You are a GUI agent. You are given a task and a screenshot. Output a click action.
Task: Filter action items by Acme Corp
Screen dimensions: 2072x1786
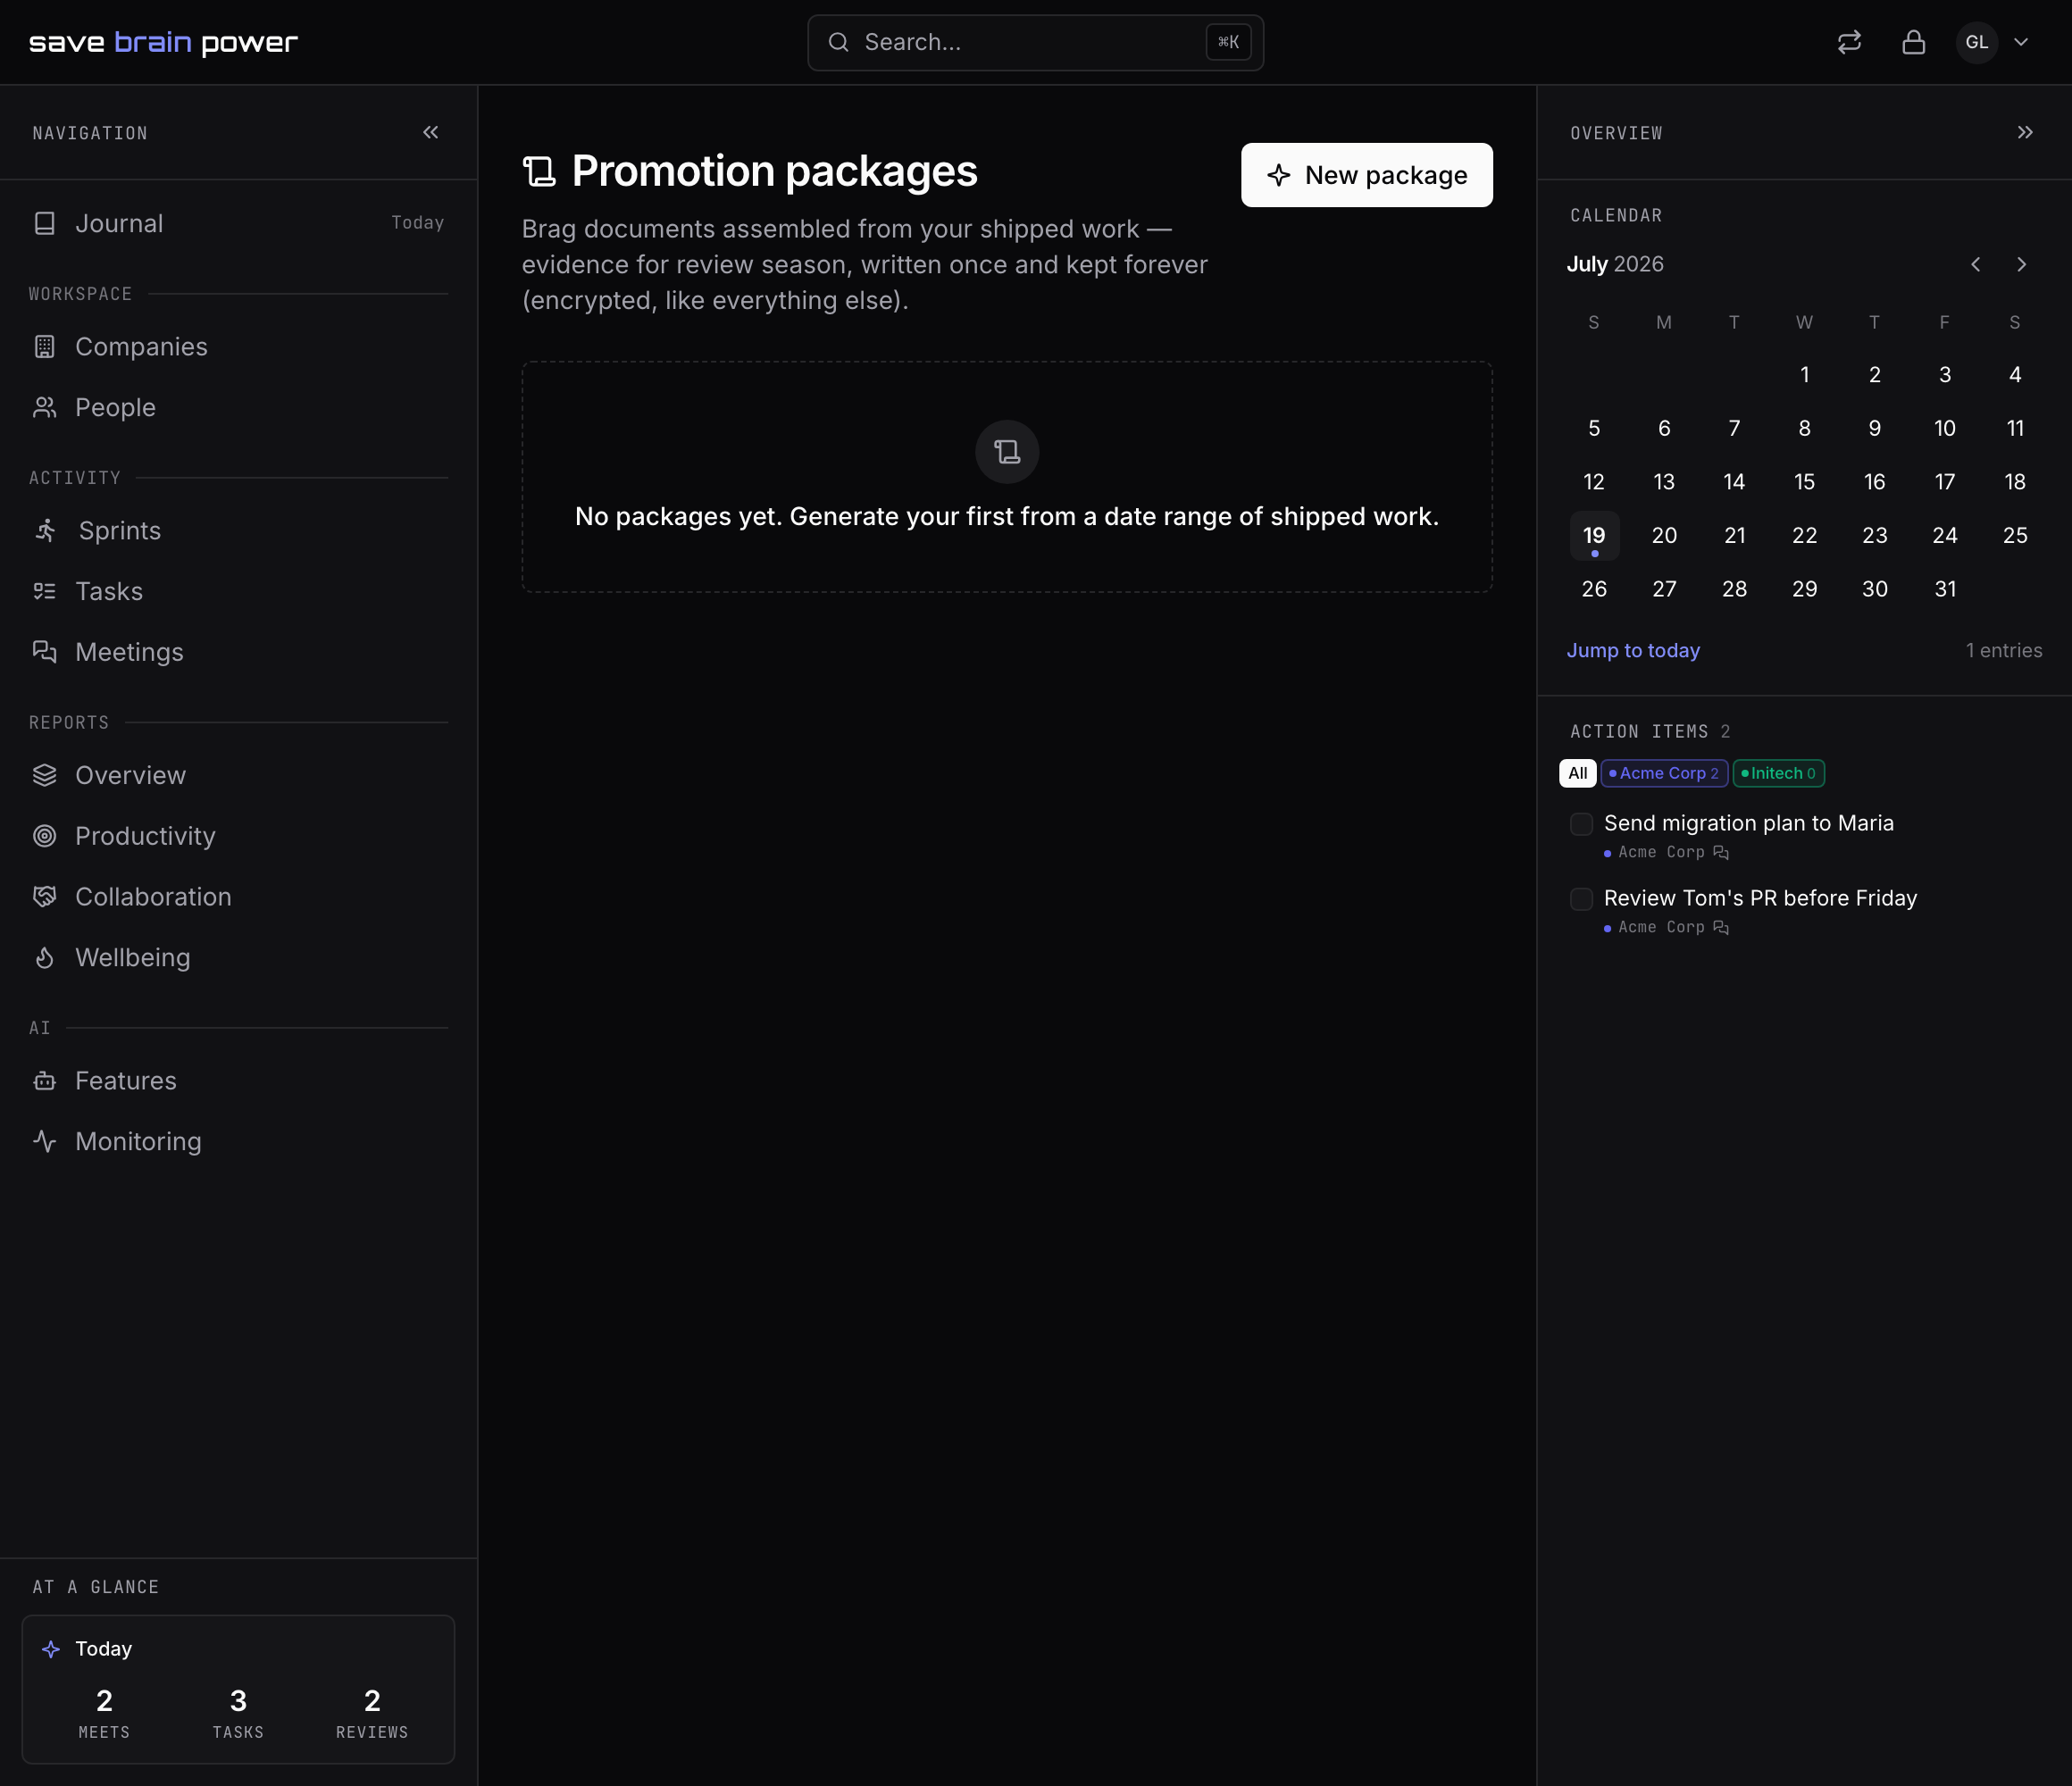tap(1664, 773)
